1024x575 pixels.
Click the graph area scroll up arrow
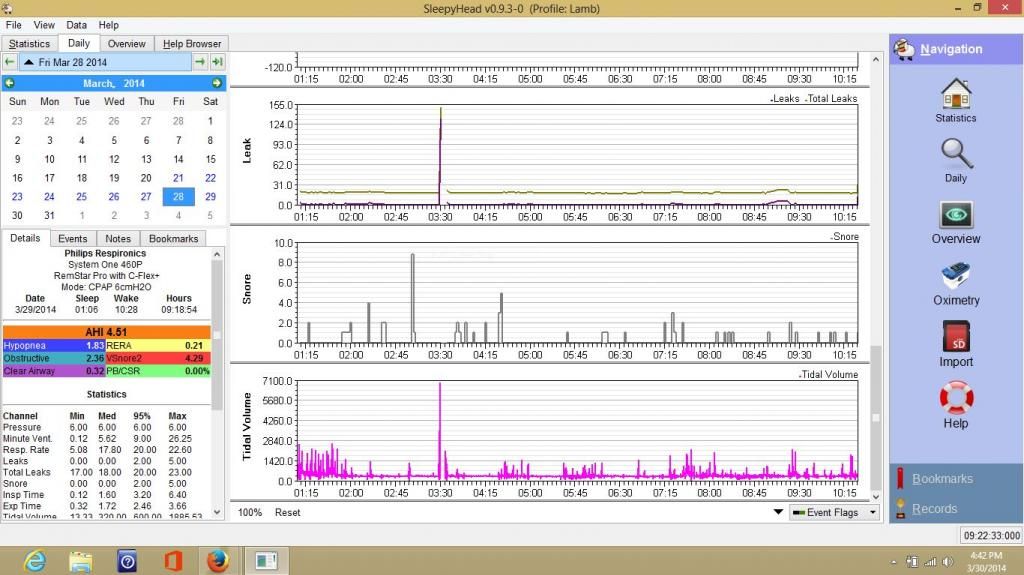[876, 59]
